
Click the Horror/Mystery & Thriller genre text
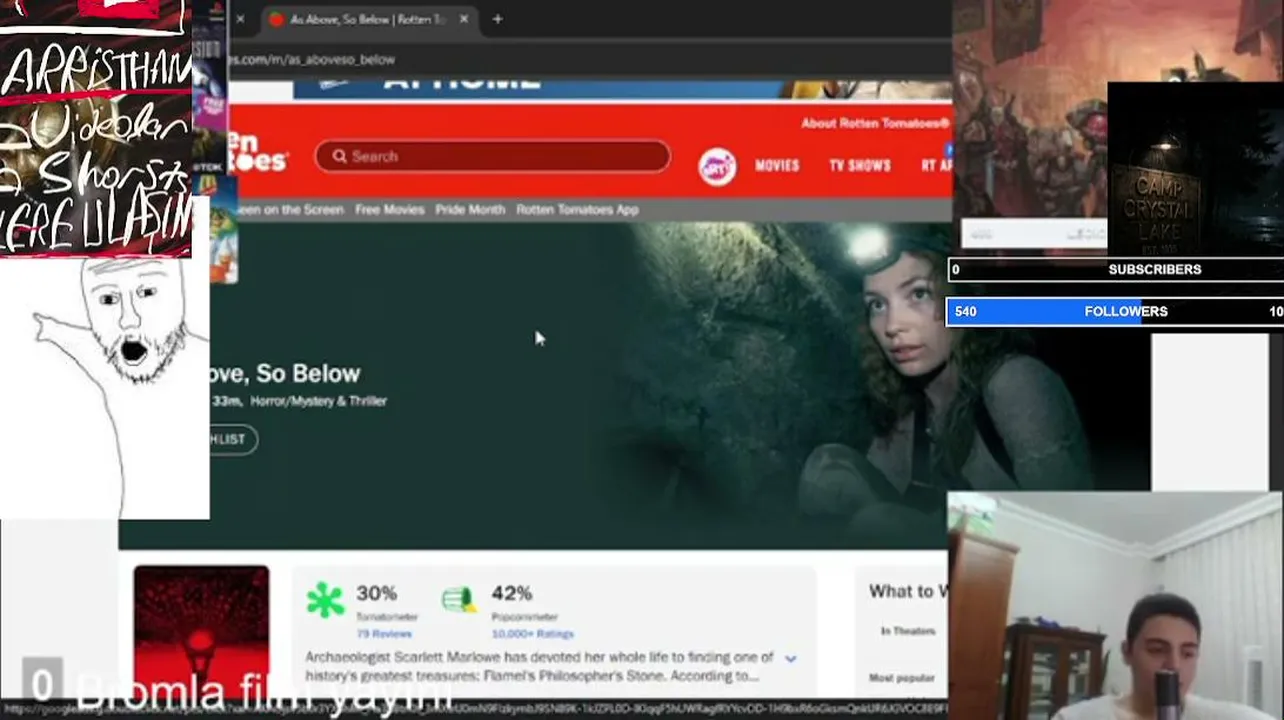pos(318,401)
